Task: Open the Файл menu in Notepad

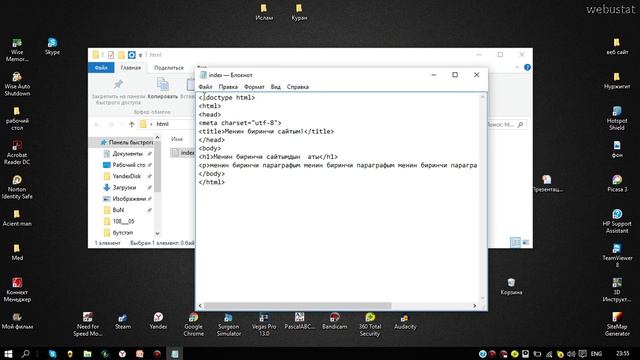Action: click(x=205, y=87)
